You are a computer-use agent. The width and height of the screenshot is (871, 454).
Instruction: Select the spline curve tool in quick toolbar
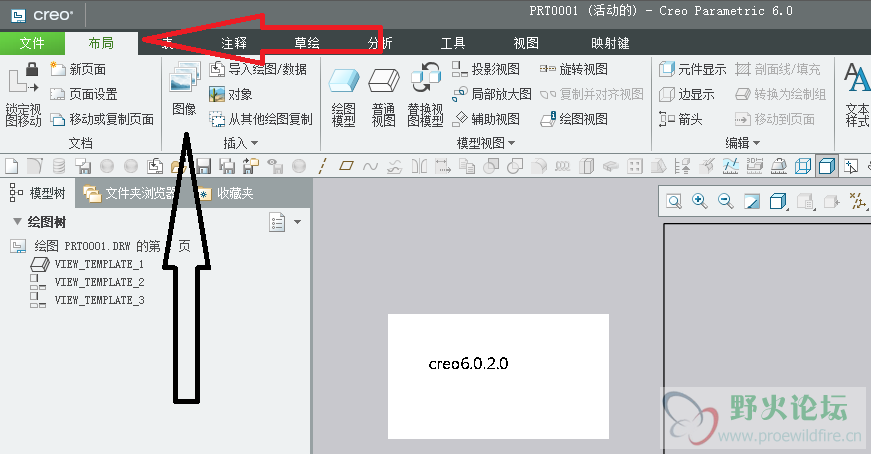click(x=370, y=166)
